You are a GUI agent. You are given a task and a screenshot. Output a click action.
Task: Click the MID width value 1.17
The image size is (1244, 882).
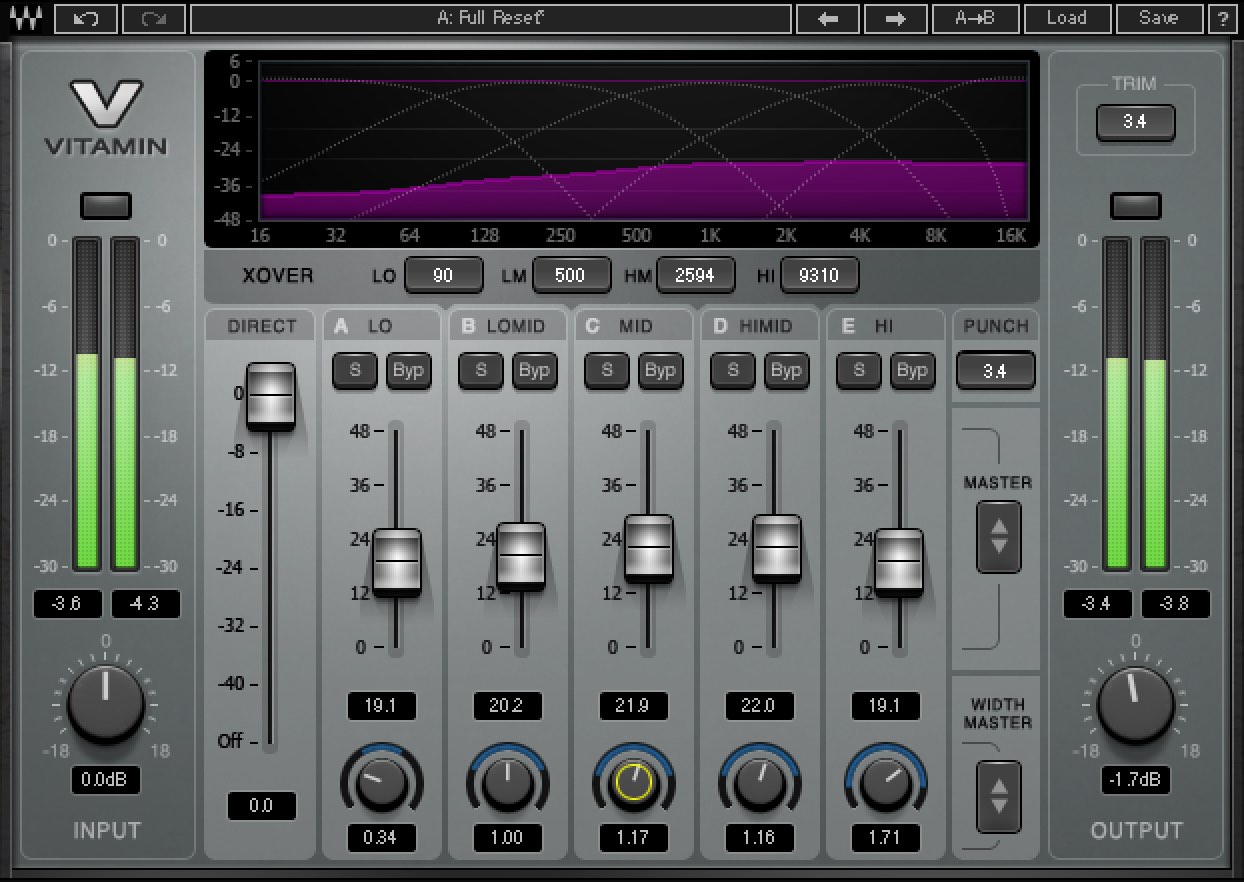[x=633, y=838]
